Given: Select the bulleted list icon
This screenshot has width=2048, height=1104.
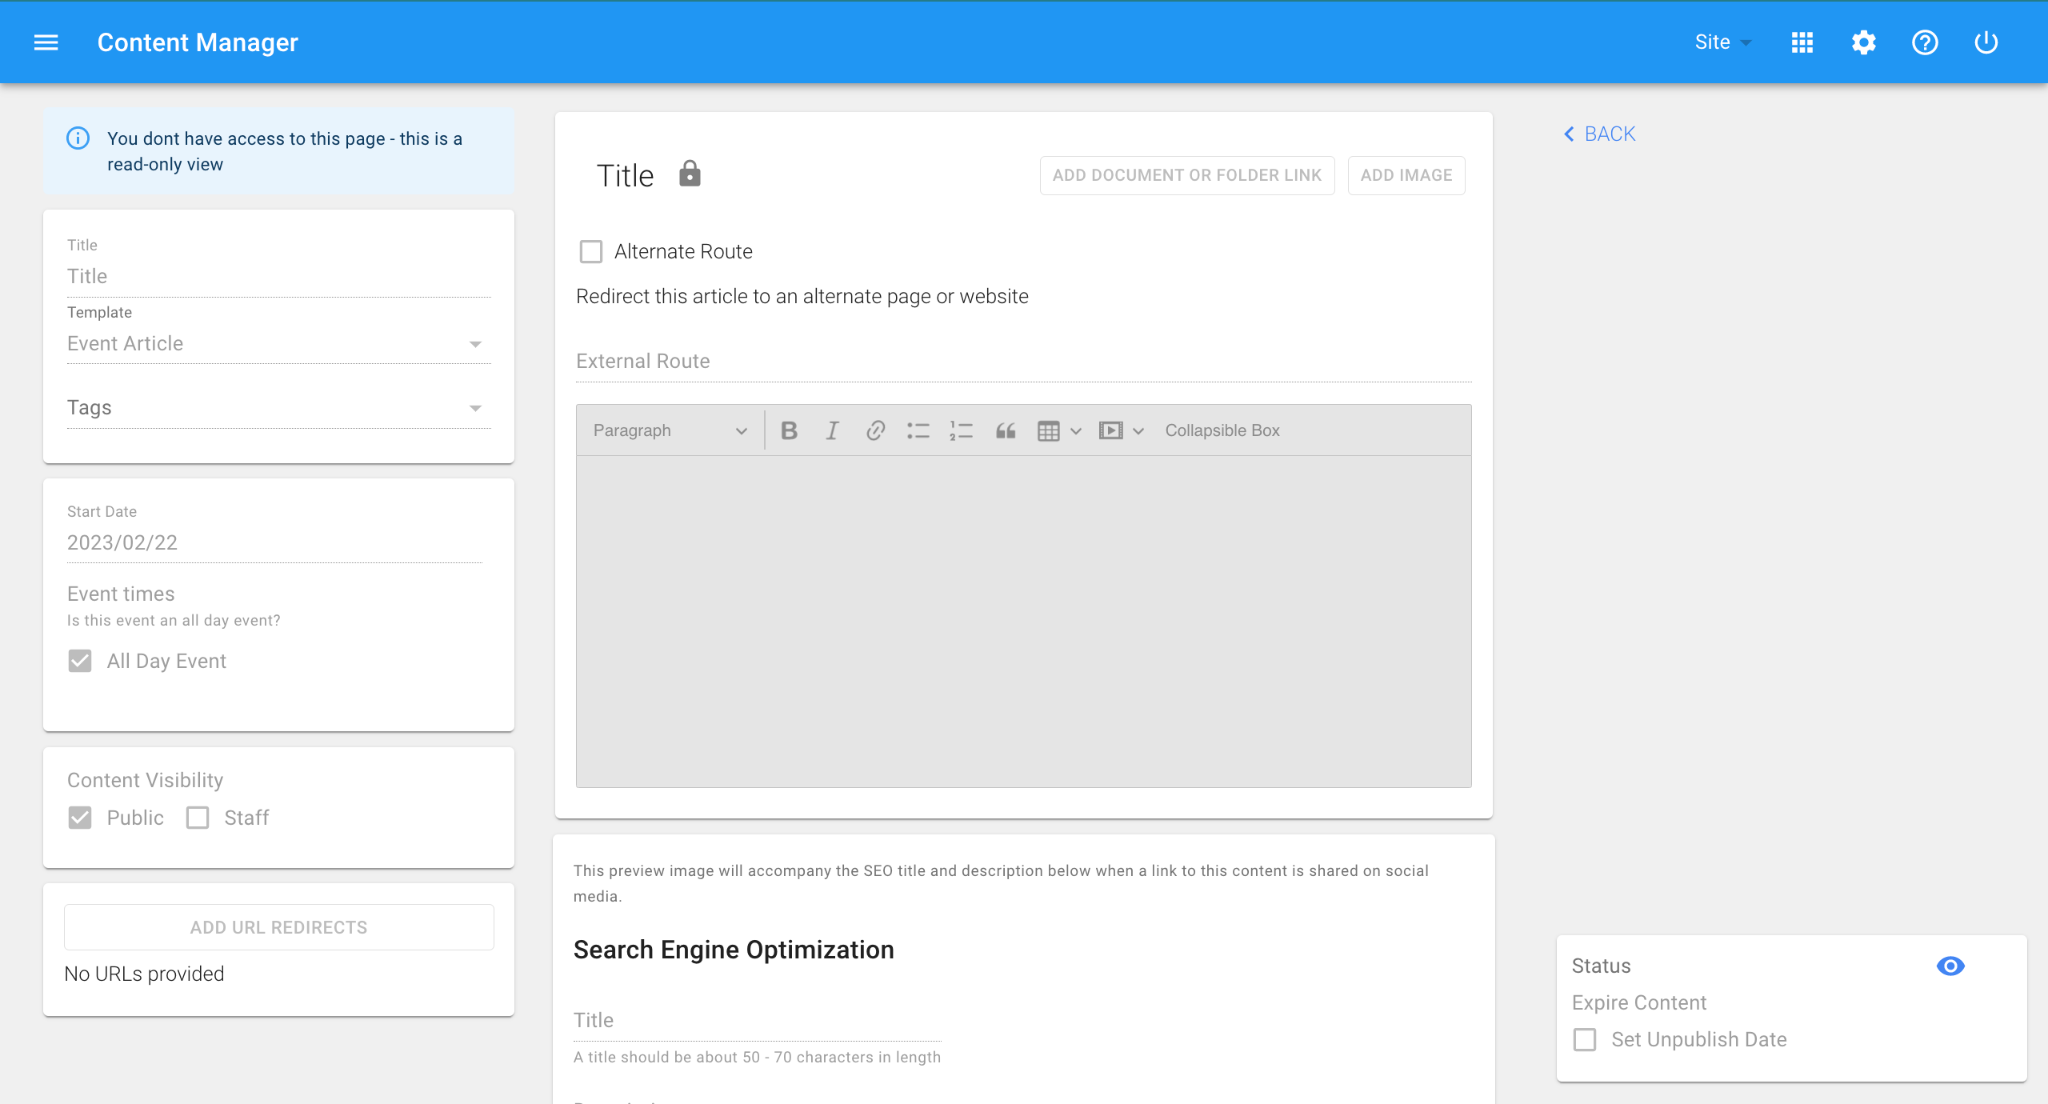Looking at the screenshot, I should coord(918,430).
